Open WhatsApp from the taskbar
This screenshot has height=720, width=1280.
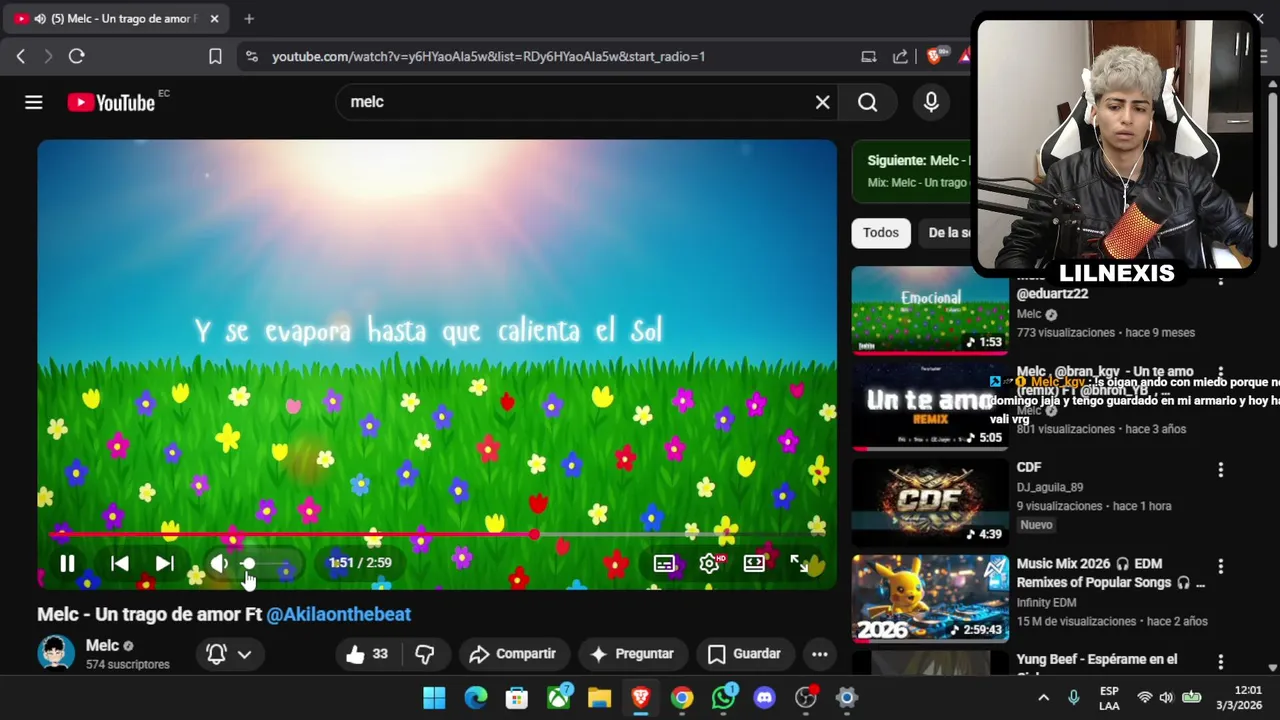(x=723, y=698)
